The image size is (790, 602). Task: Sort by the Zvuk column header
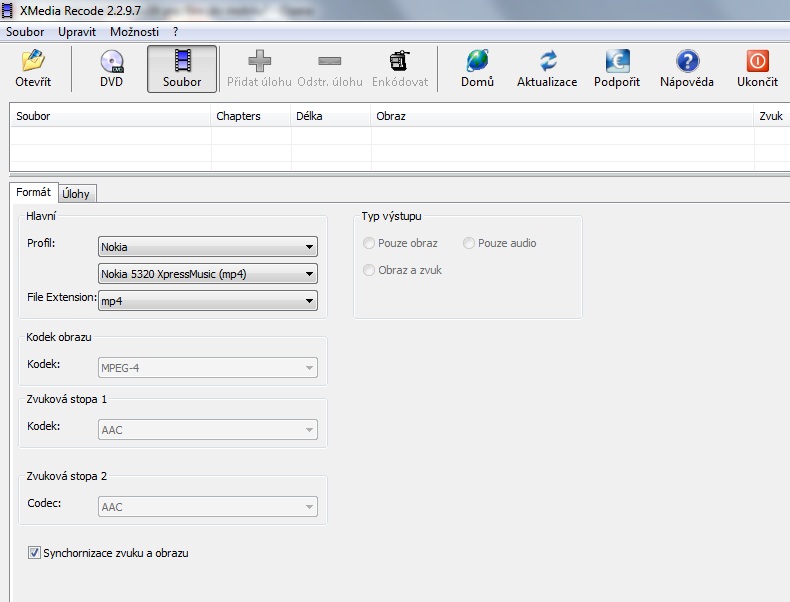772,116
